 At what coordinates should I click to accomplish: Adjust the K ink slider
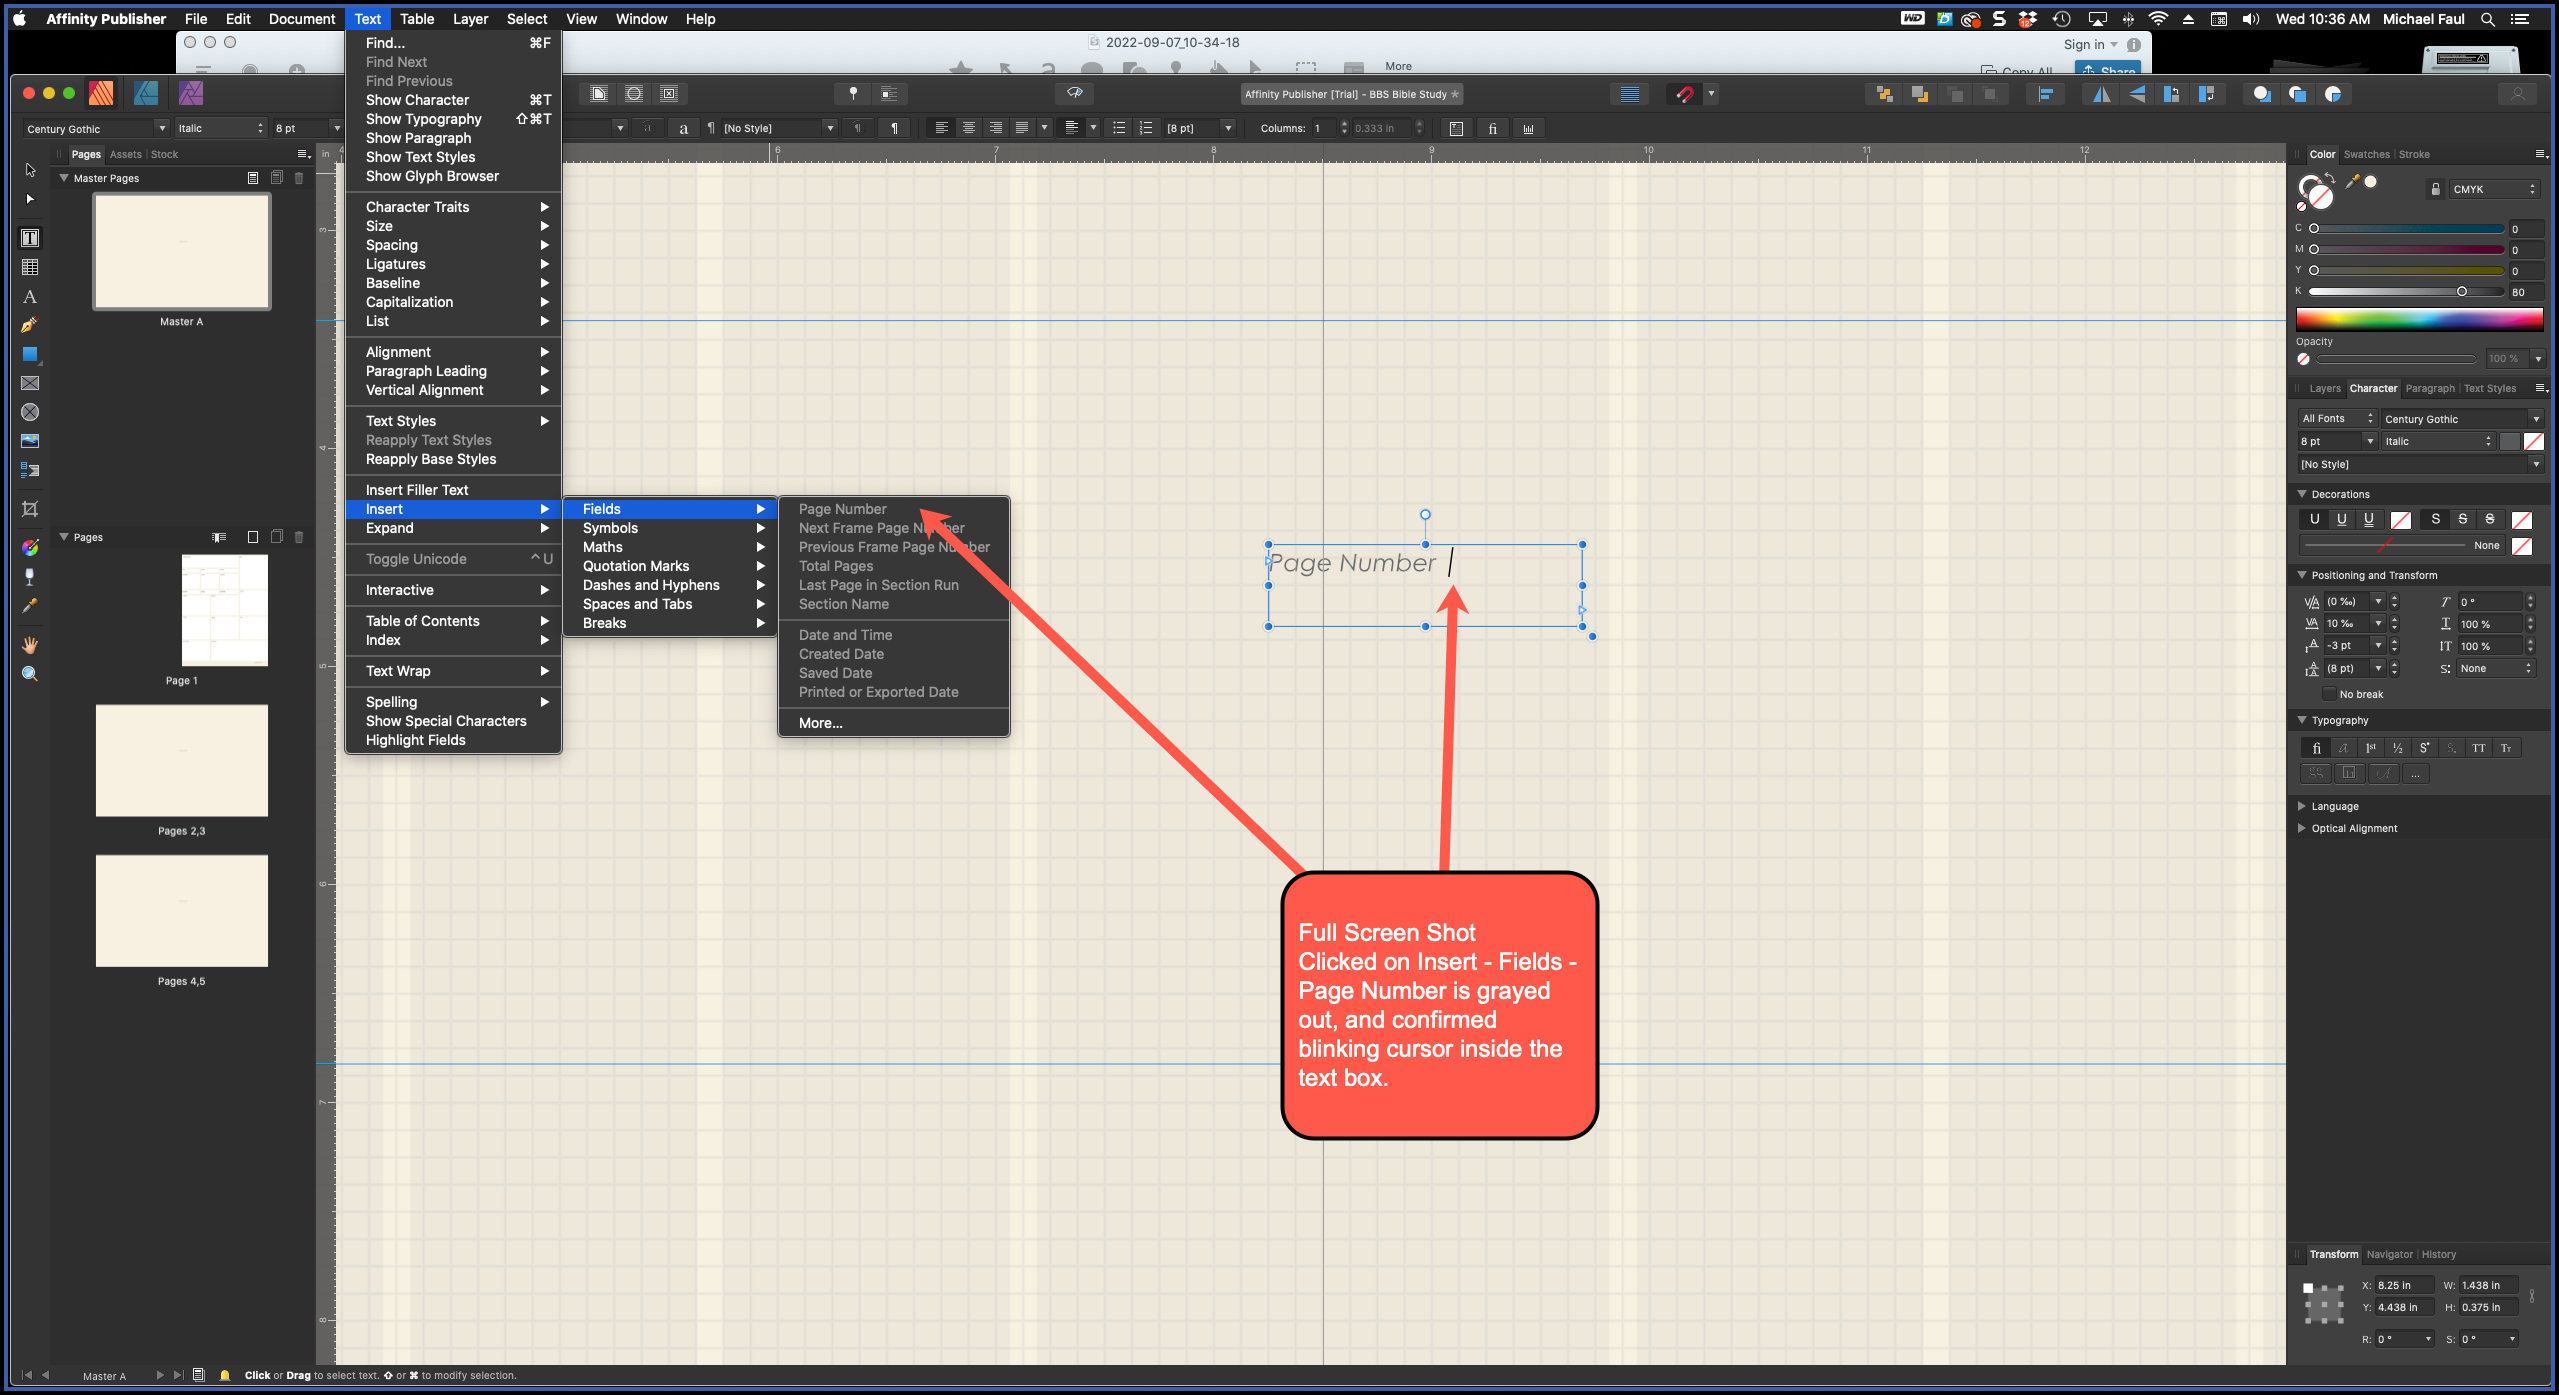click(2462, 291)
